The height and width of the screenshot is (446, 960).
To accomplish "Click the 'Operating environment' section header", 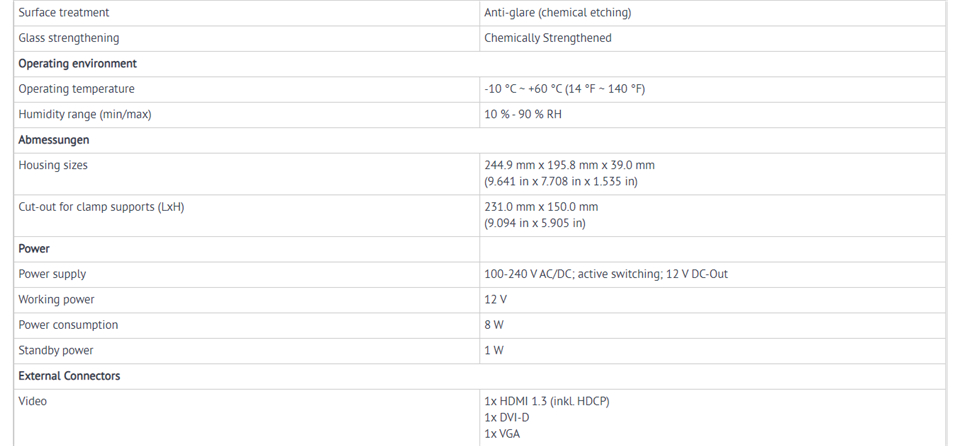I will pyautogui.click(x=77, y=63).
